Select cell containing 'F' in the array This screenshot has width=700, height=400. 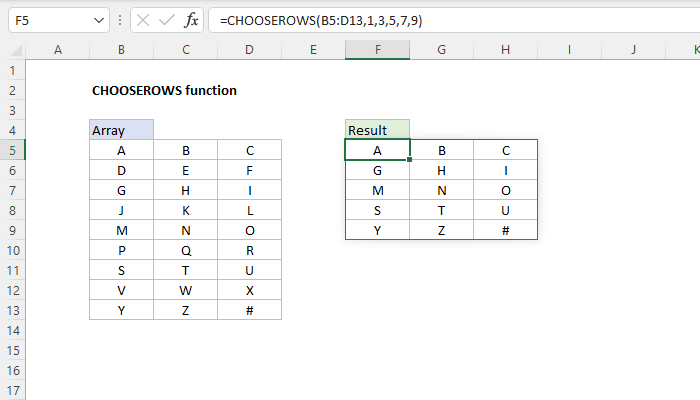250,171
